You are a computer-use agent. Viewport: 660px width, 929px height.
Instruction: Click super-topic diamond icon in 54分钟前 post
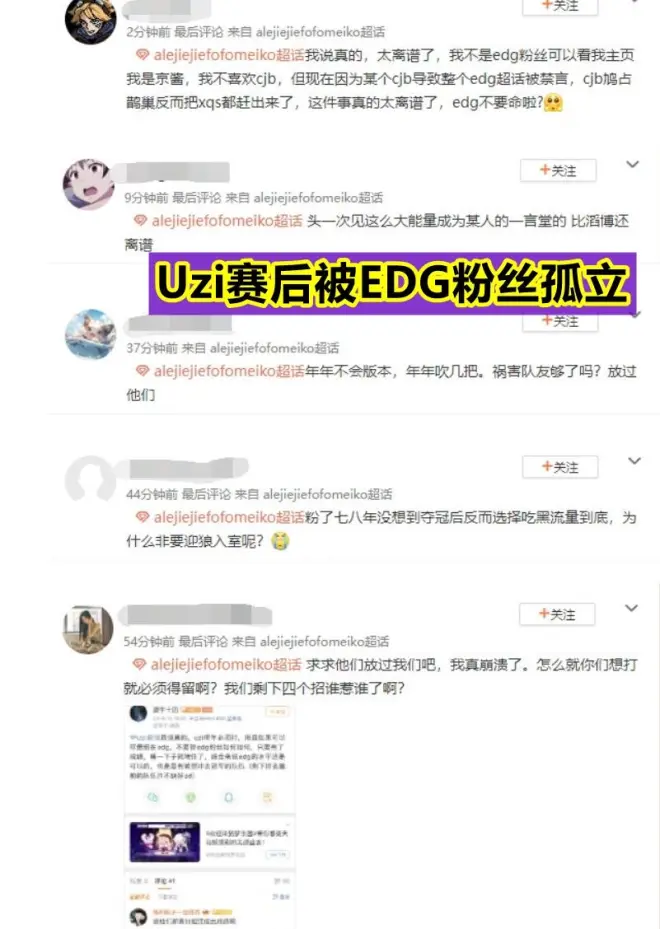click(139, 665)
